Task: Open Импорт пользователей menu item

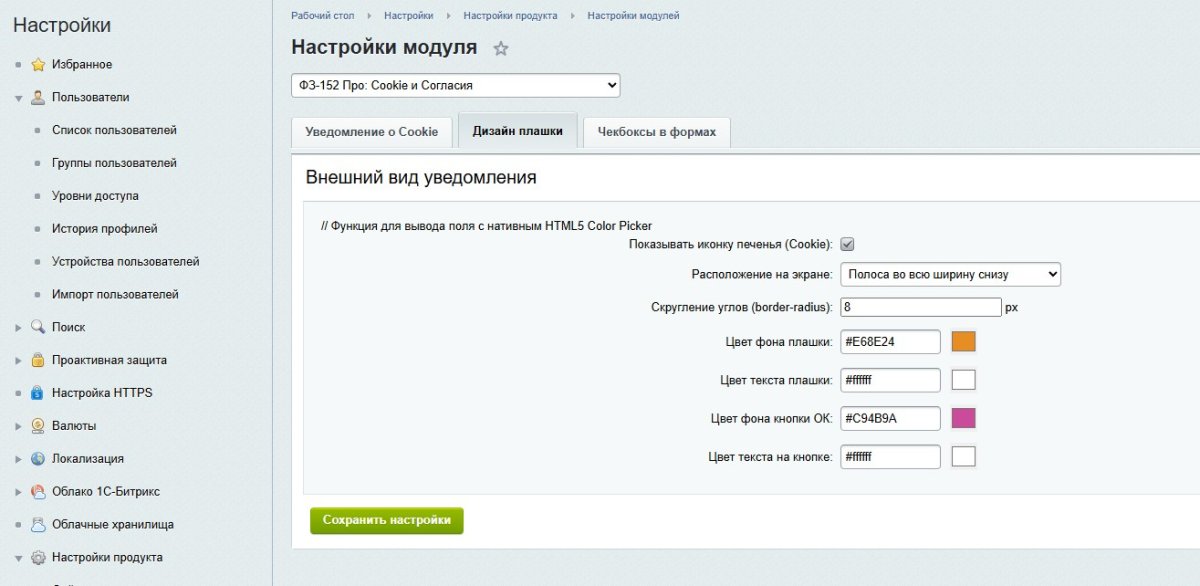Action: (x=115, y=295)
